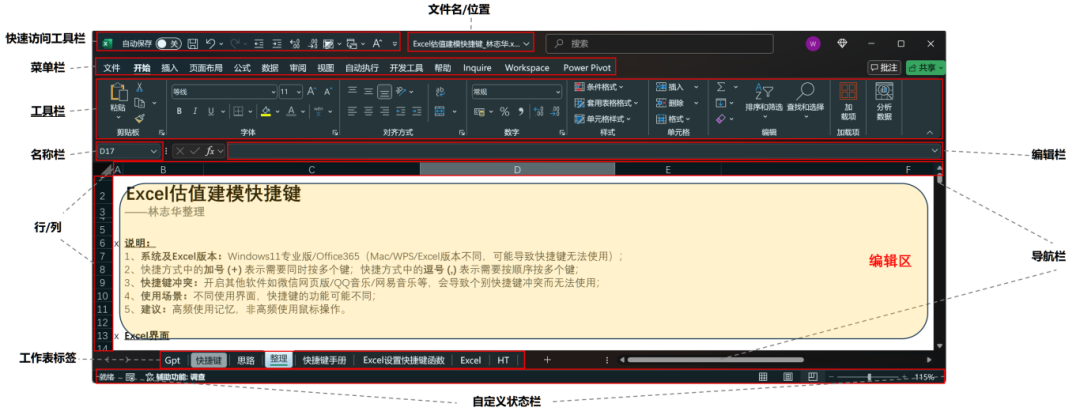Click the Insert Function fx icon
Image resolution: width=1080 pixels, height=415 pixels.
tap(210, 151)
